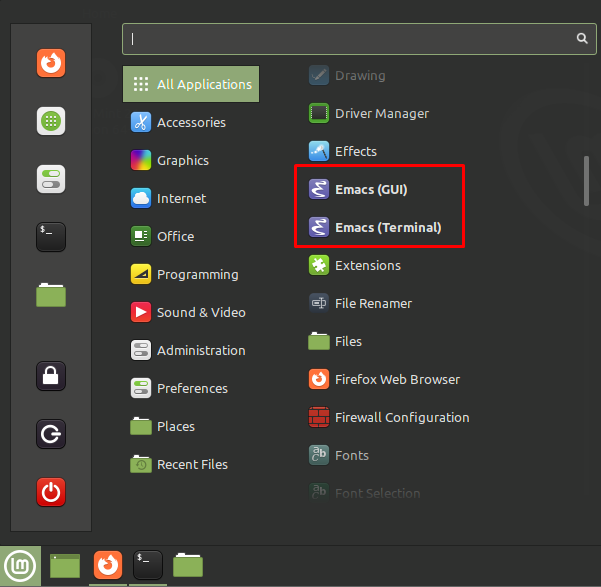Show the Sound & Video category
This screenshot has height=587, width=601.
click(200, 312)
